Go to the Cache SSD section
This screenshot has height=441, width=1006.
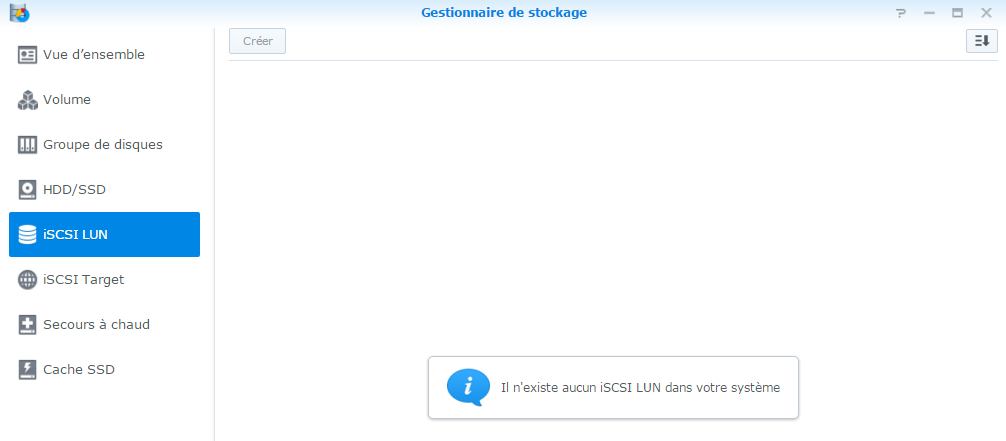104,370
